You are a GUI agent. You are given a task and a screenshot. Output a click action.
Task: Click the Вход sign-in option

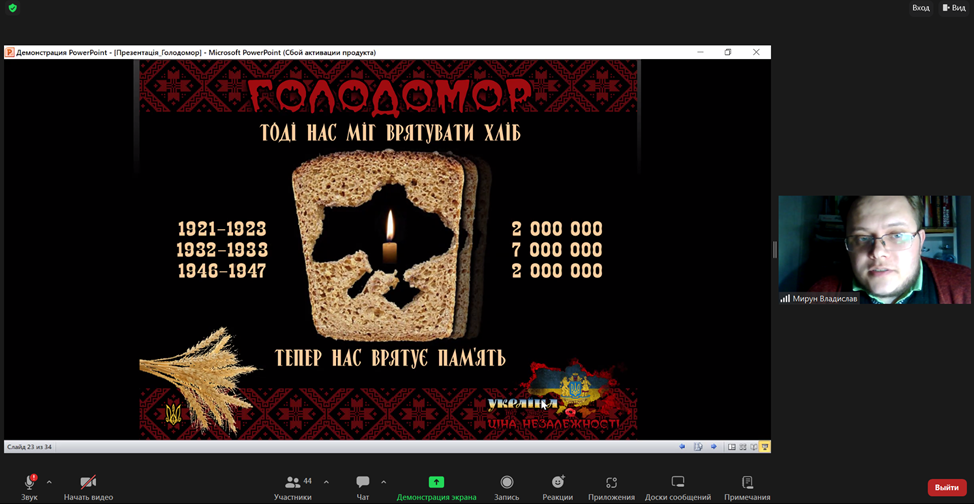coord(920,8)
